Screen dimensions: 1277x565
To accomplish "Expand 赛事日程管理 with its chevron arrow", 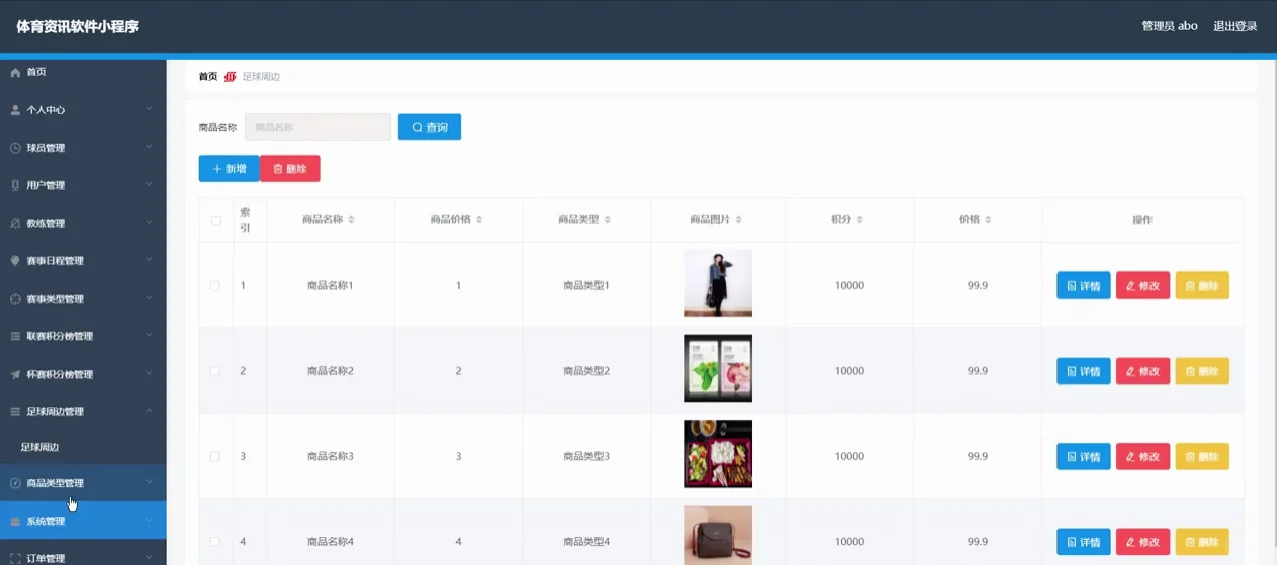I will click(x=149, y=260).
